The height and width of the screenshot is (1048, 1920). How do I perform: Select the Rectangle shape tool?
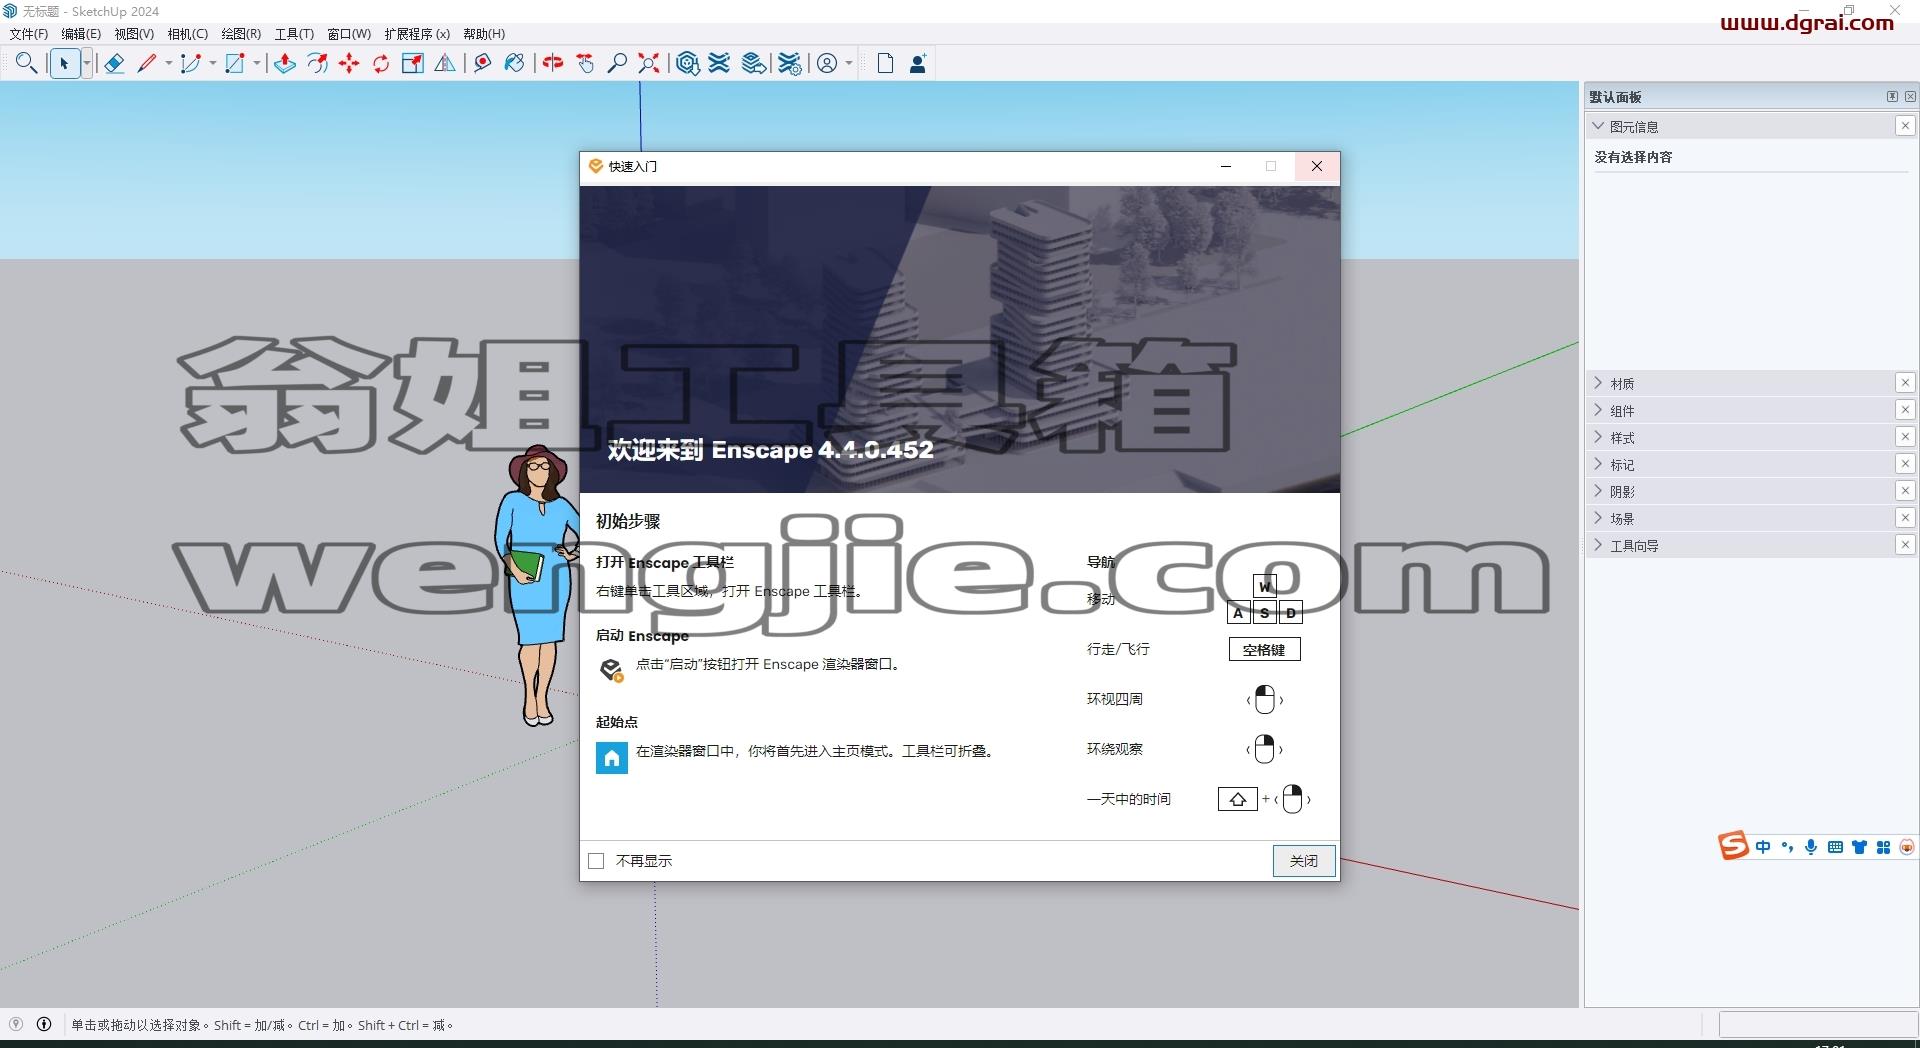(x=235, y=64)
